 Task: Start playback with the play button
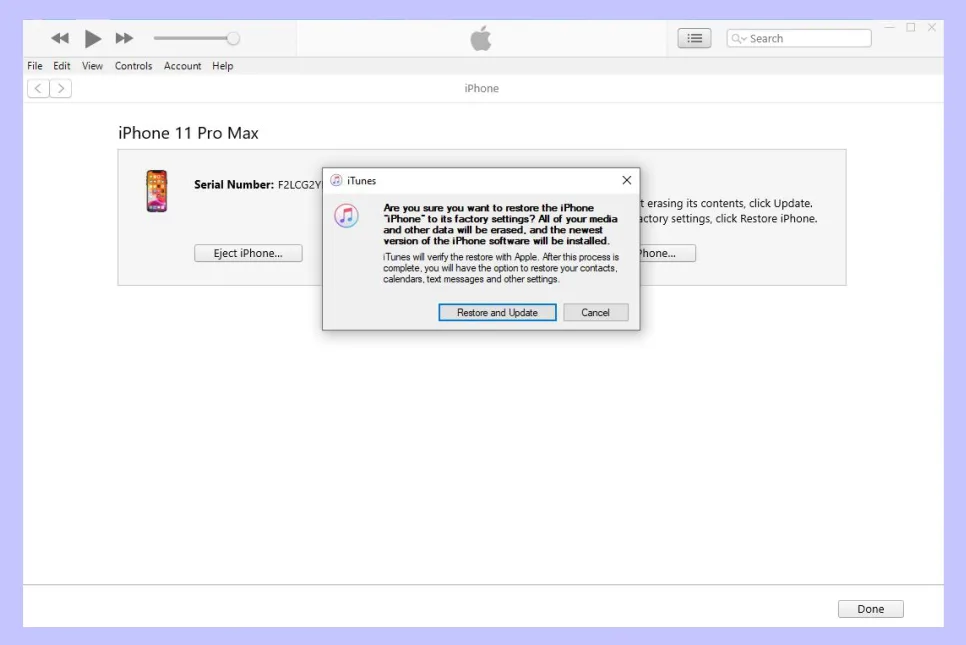click(92, 38)
